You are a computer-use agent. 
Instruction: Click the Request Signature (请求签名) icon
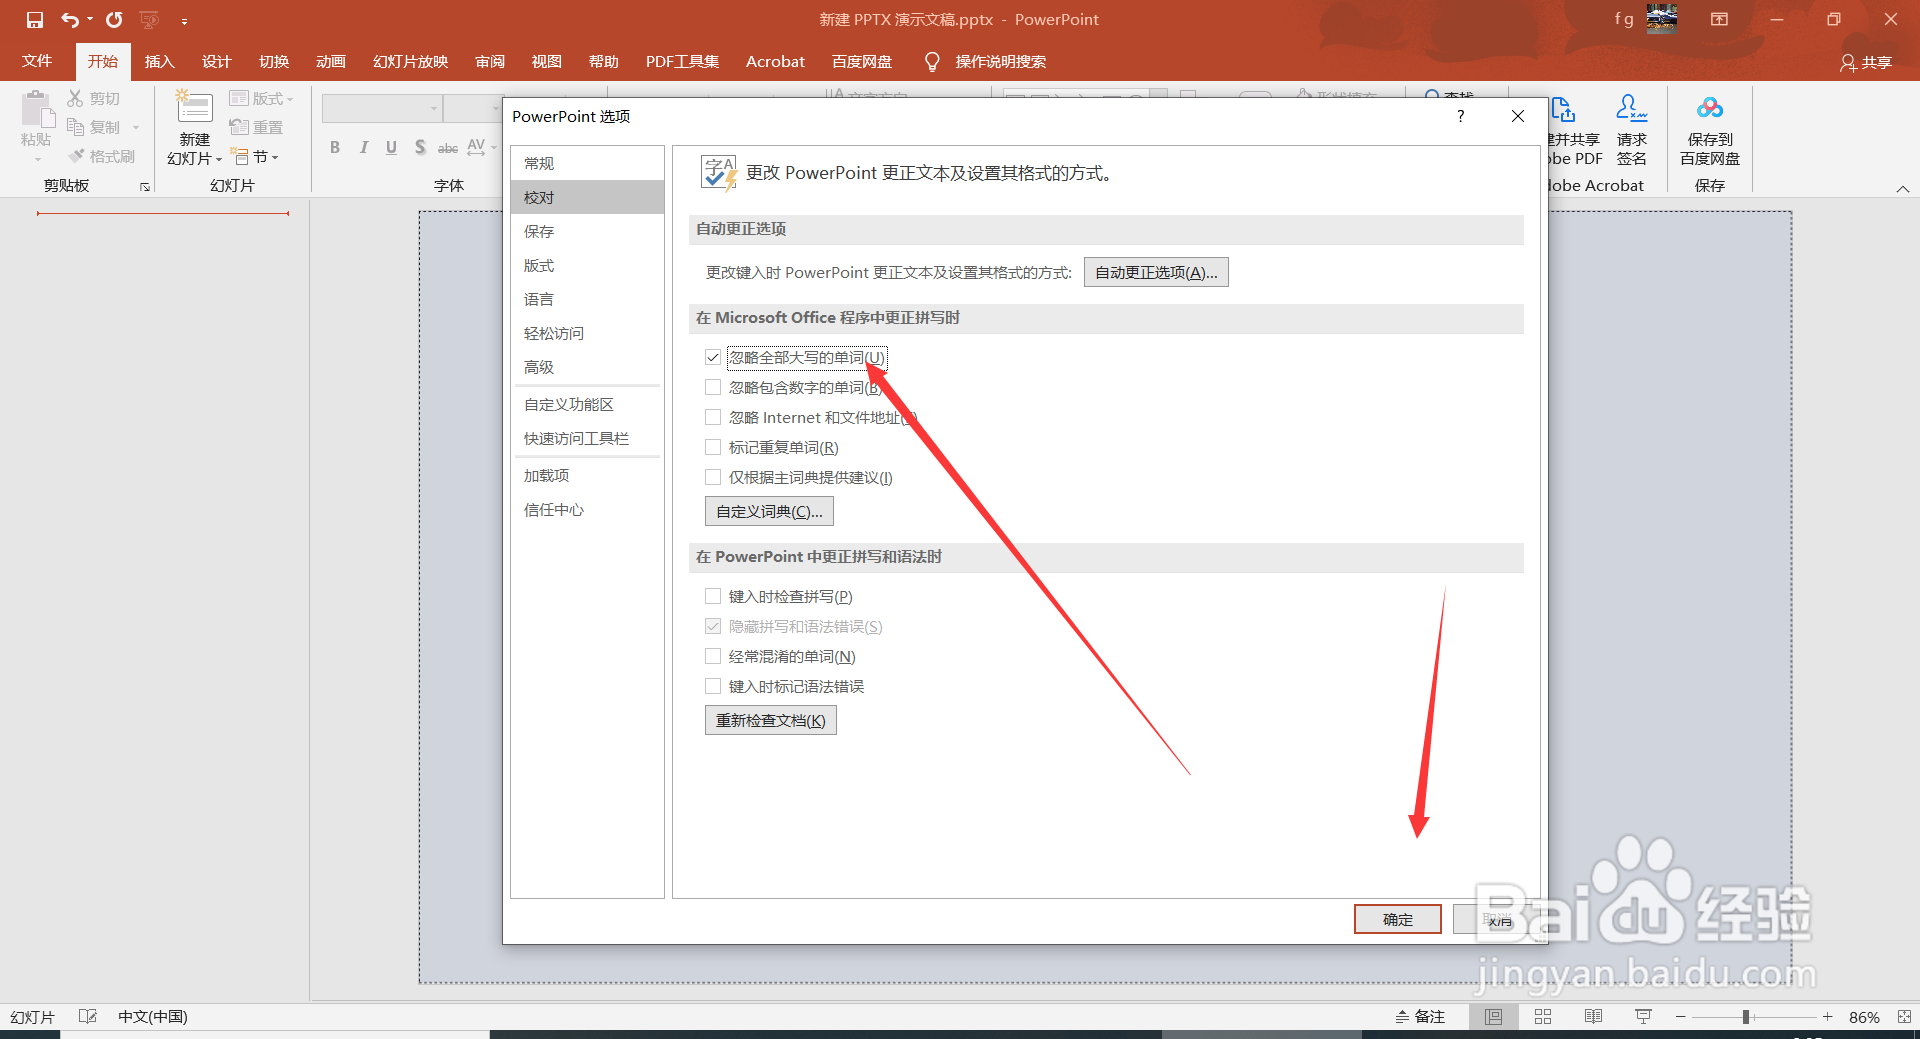[x=1632, y=108]
